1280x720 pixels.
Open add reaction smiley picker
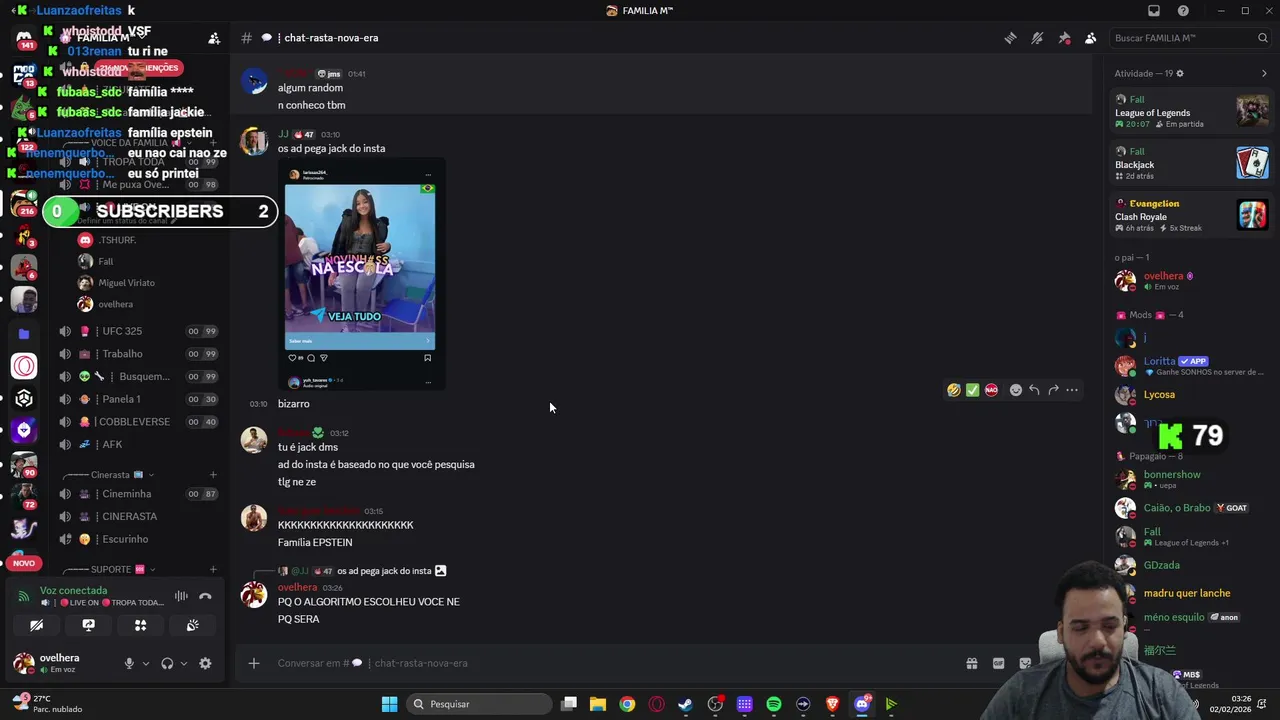(1016, 390)
